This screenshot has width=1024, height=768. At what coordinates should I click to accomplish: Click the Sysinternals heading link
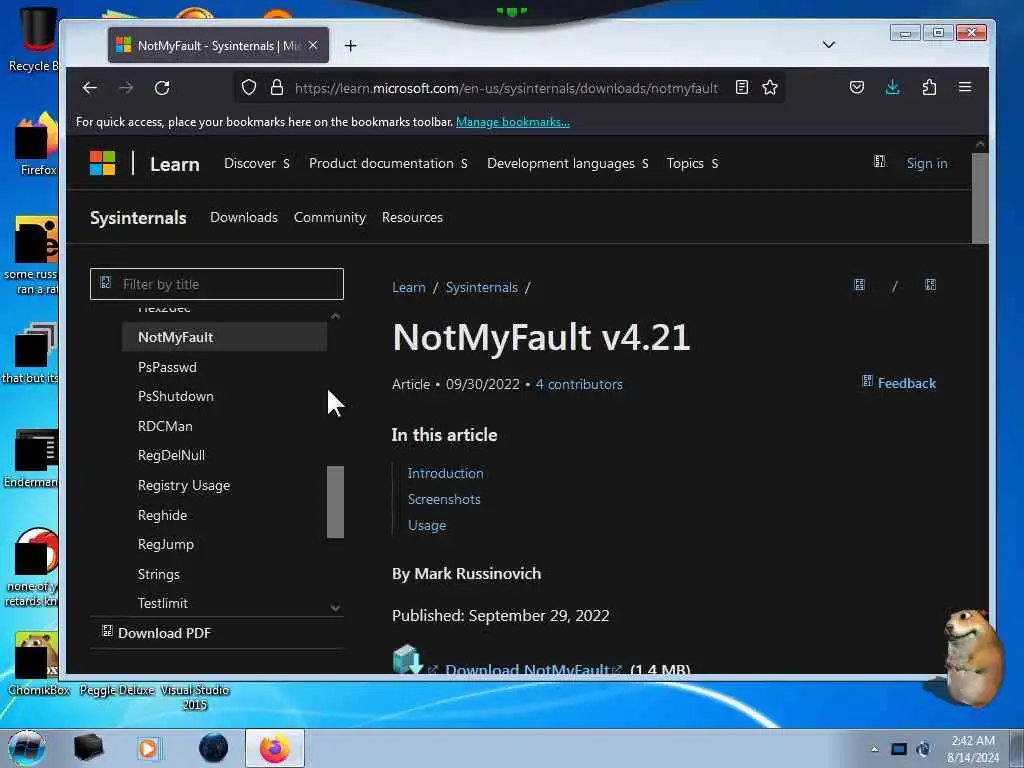coord(138,217)
